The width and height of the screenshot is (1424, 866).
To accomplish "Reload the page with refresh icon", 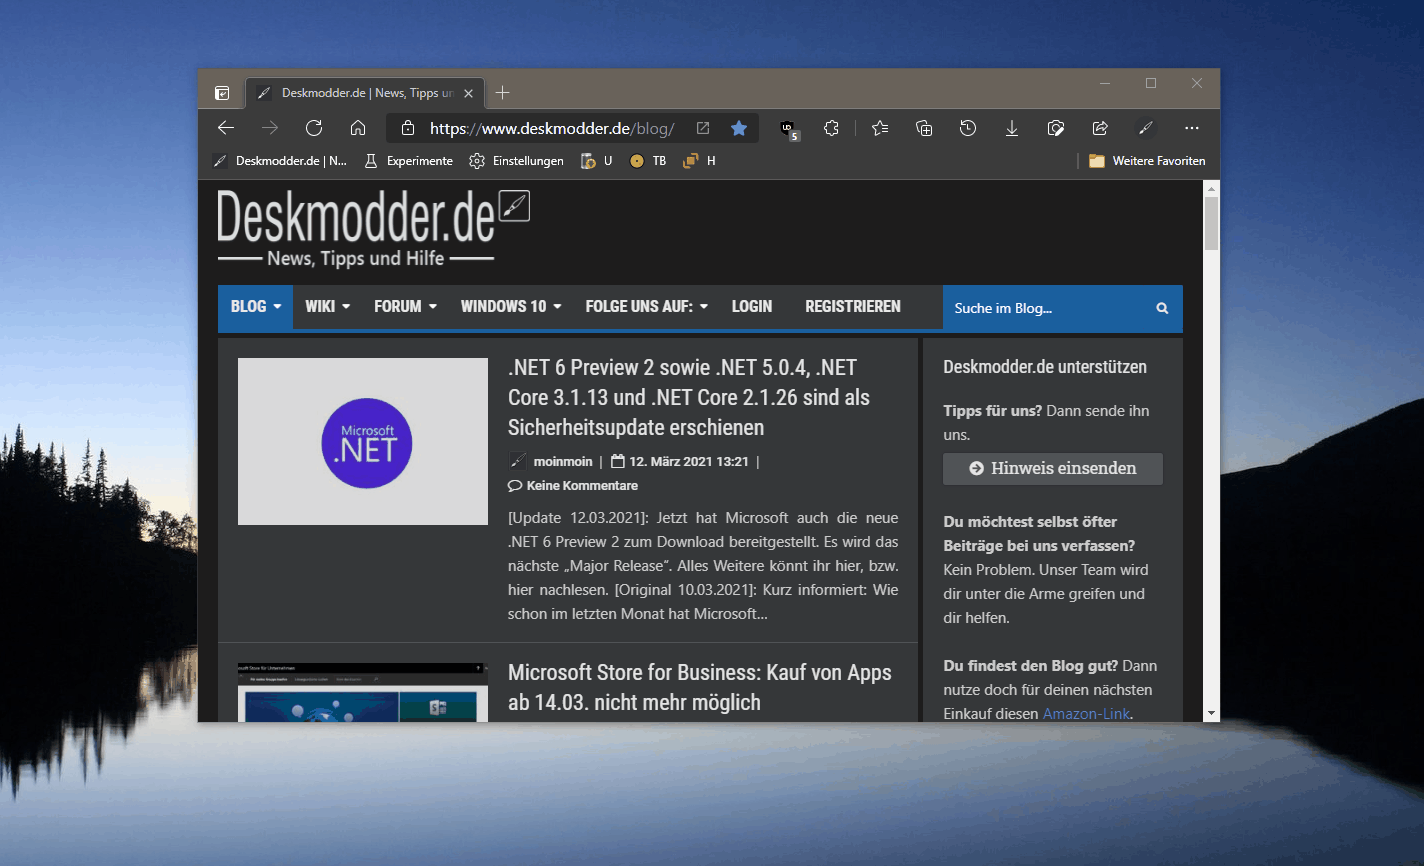I will coord(314,128).
